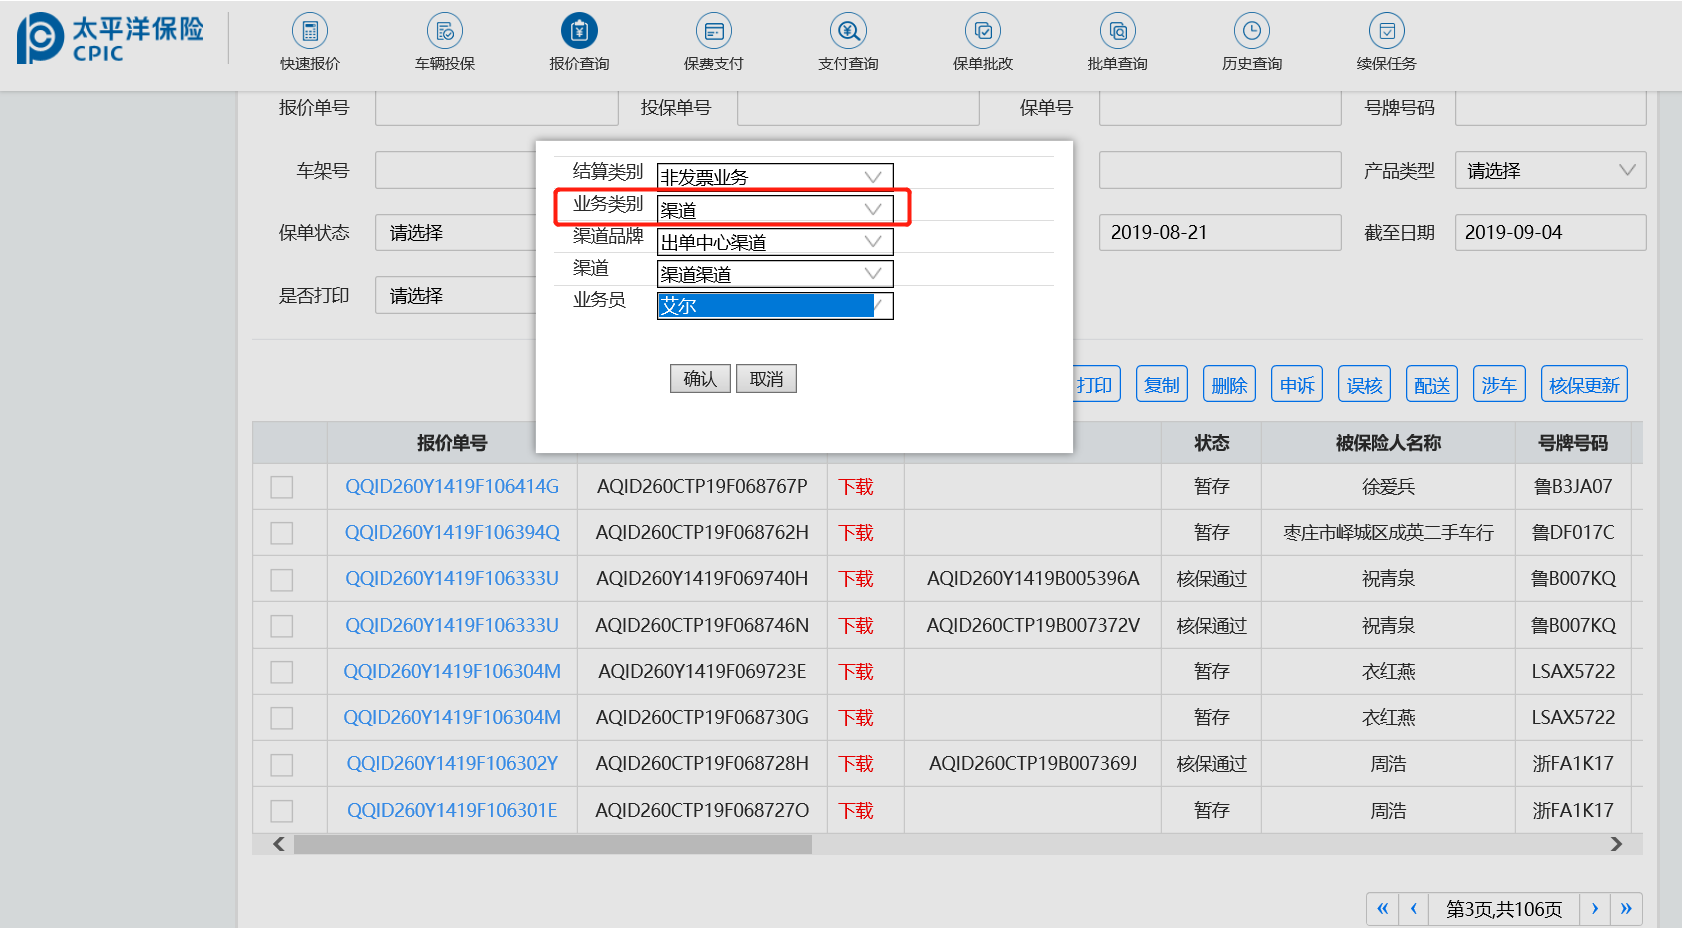Cancel the dialog with 取消
Viewport: 1682px width, 928px height.
[x=766, y=379]
